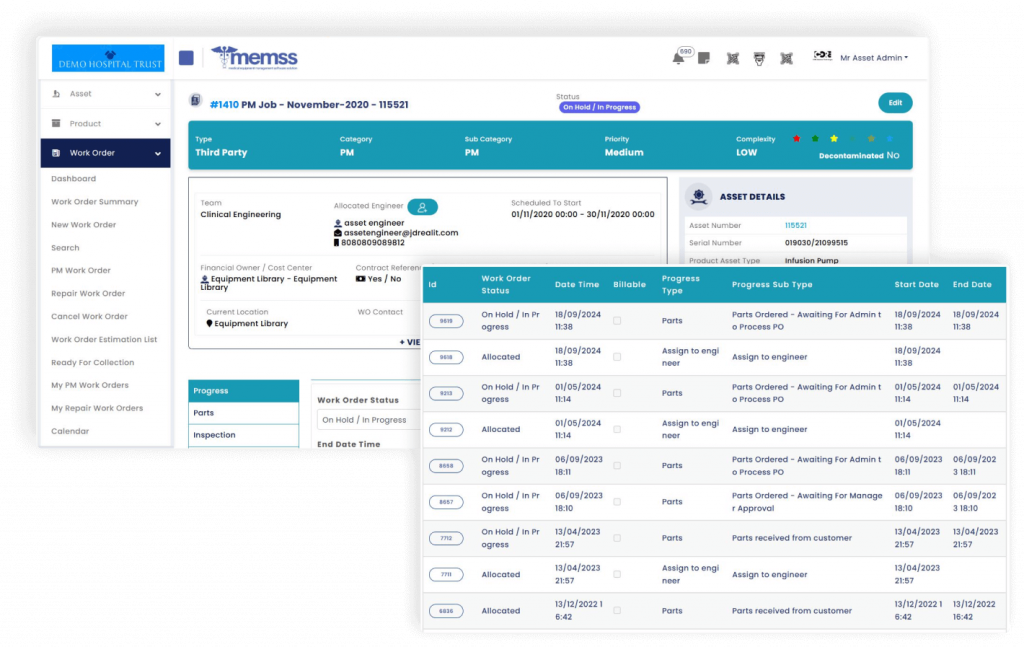Toggle Billable checkbox for row 9618
The width and height of the screenshot is (1024, 647).
[617, 357]
